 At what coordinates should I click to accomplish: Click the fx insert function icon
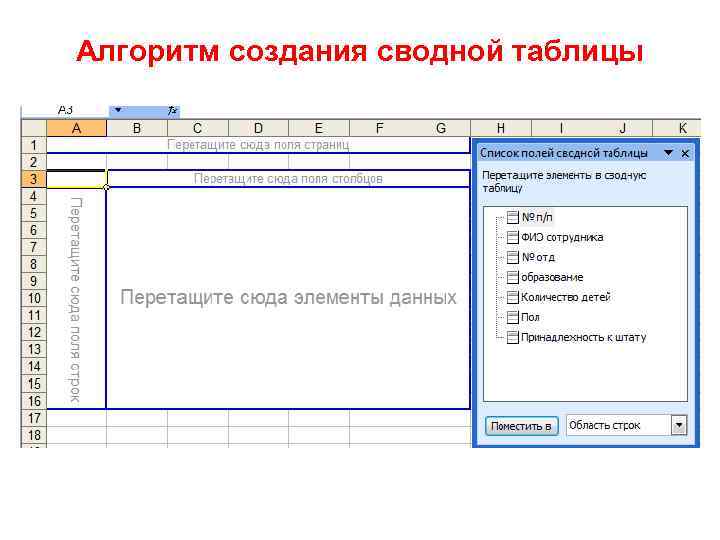(172, 110)
